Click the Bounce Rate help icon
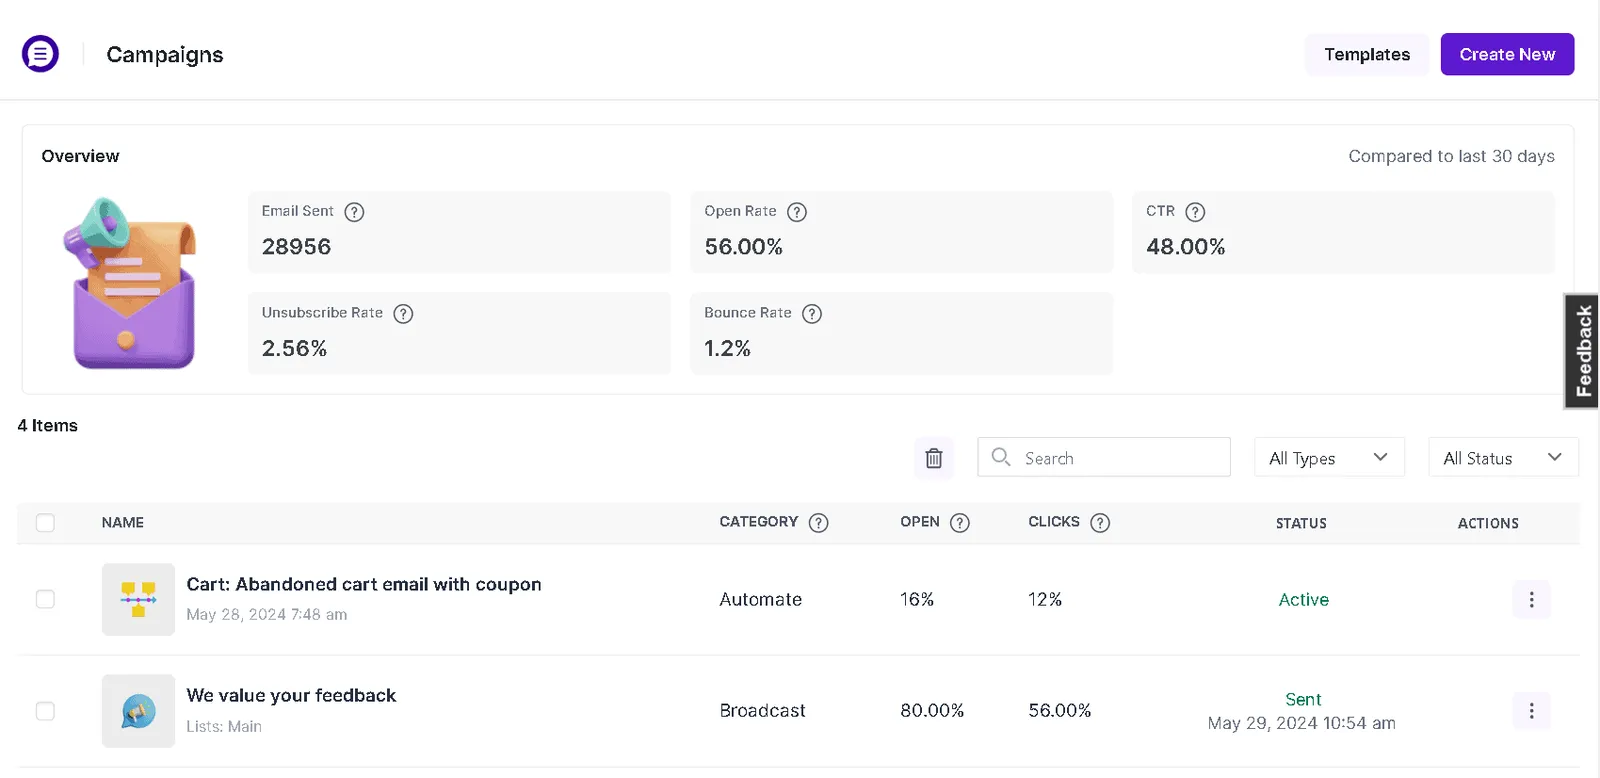The width and height of the screenshot is (1600, 778). click(812, 314)
